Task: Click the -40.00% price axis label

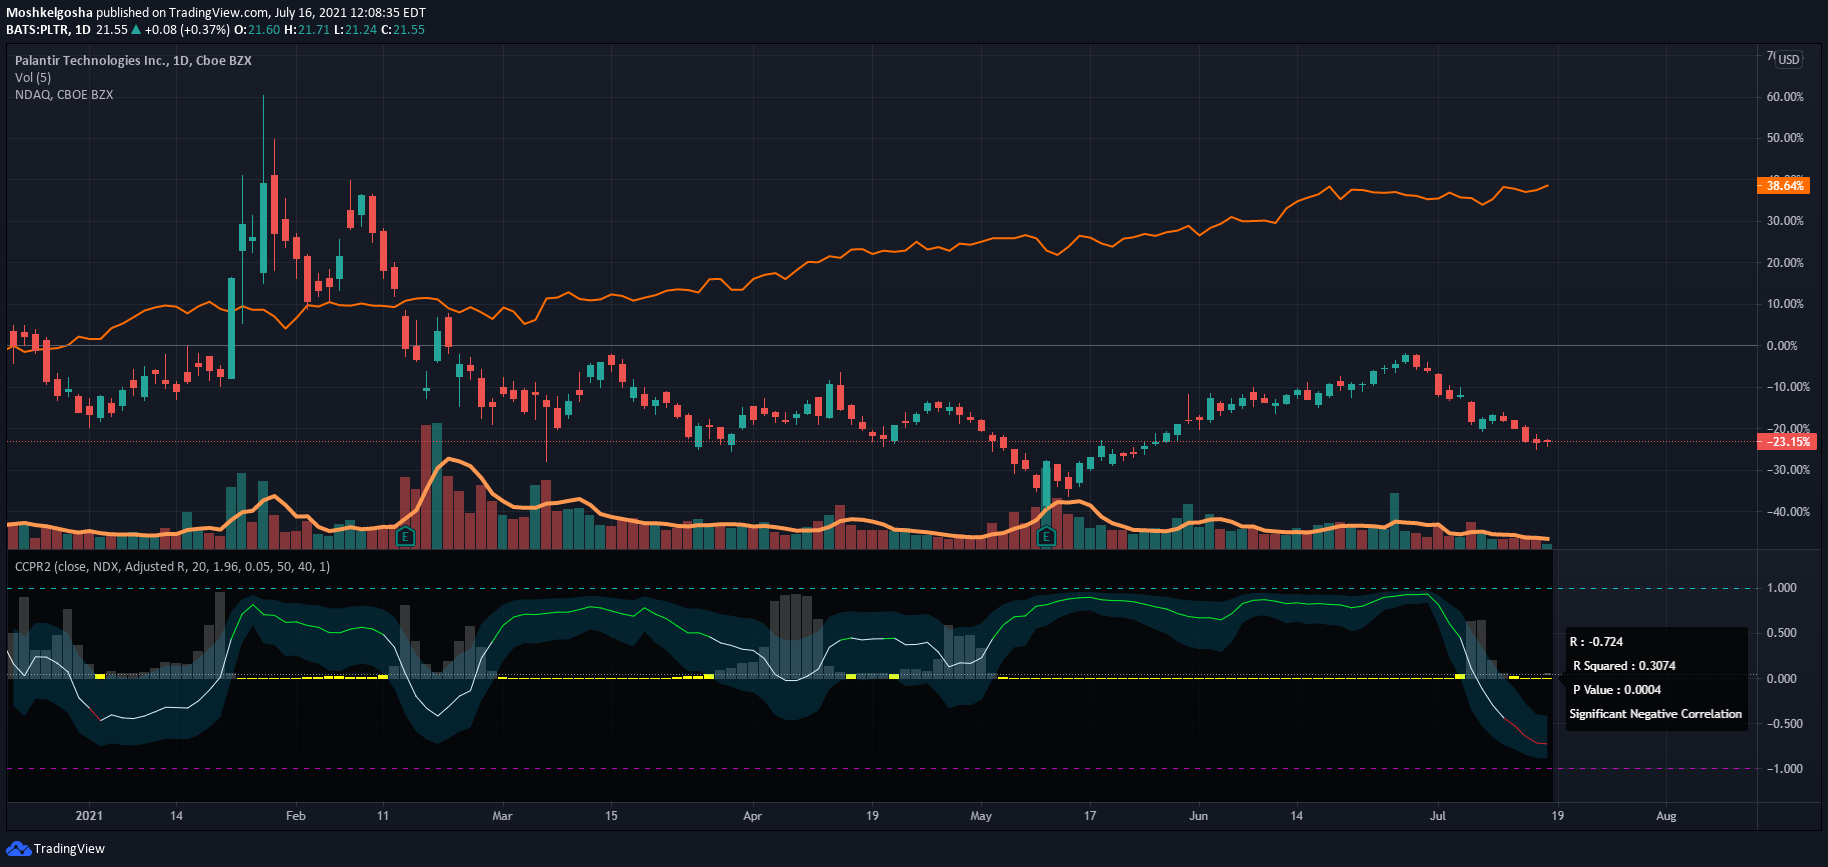Action: coord(1787,512)
